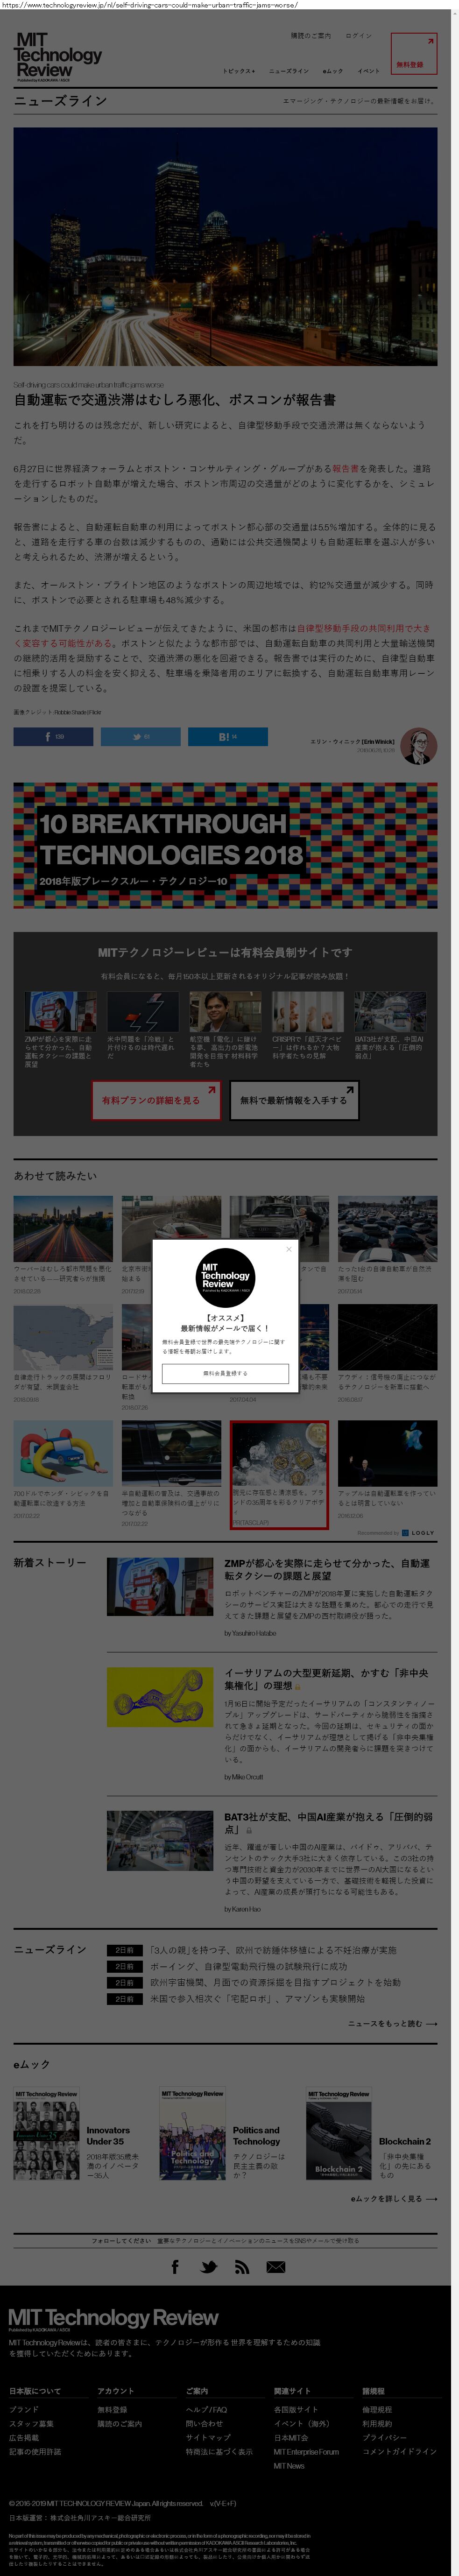Open 広告掲載 link in footer

[x=24, y=2437]
